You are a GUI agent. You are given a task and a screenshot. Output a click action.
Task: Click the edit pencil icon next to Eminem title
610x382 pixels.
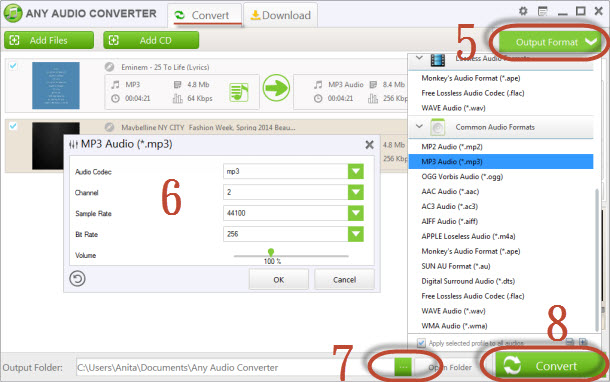click(x=109, y=67)
